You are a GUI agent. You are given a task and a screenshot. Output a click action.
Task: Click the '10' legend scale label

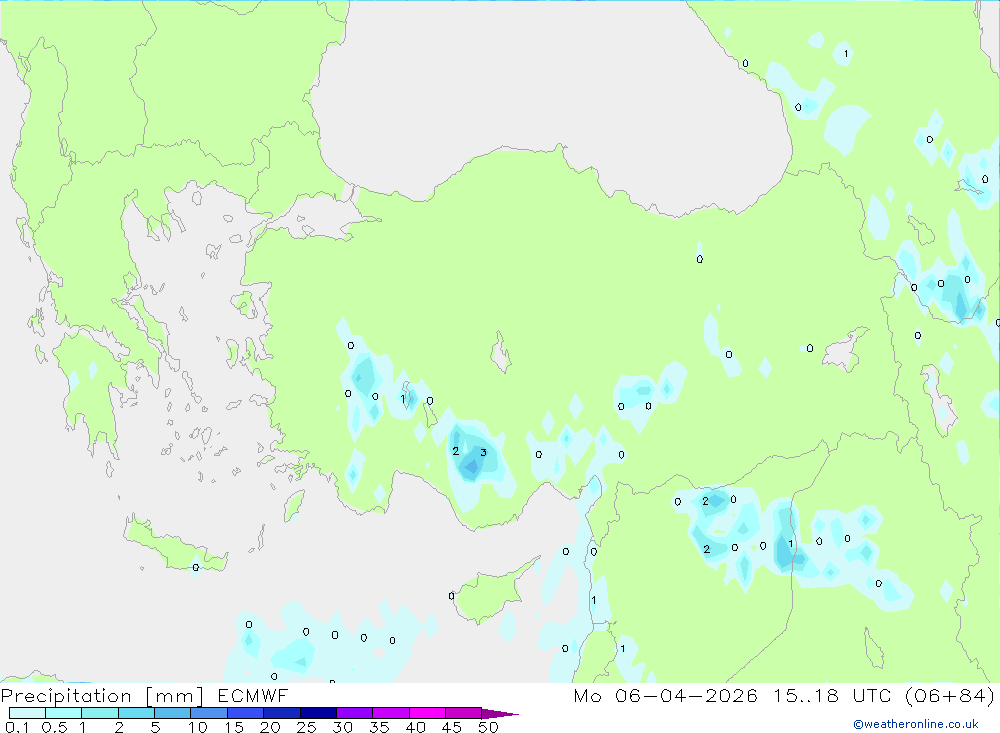tap(198, 727)
